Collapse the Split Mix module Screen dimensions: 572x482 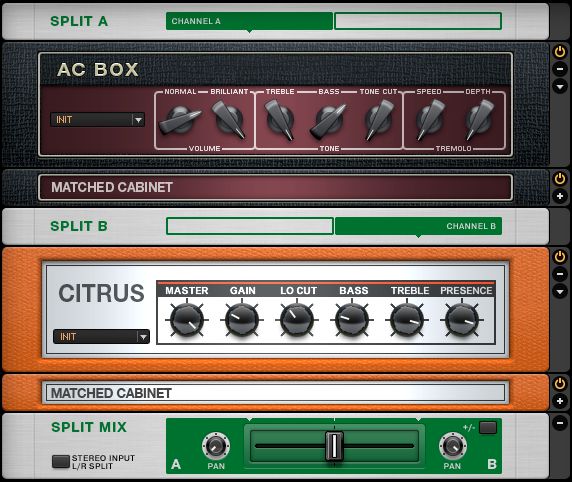[x=560, y=423]
